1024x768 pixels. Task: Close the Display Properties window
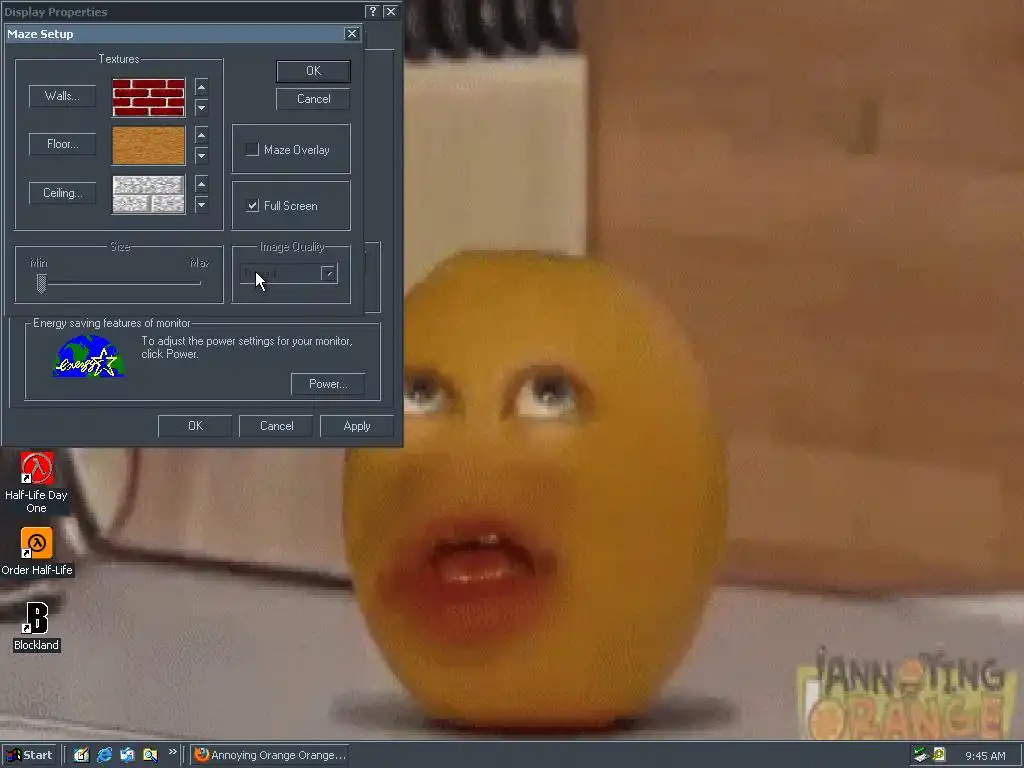pos(391,11)
